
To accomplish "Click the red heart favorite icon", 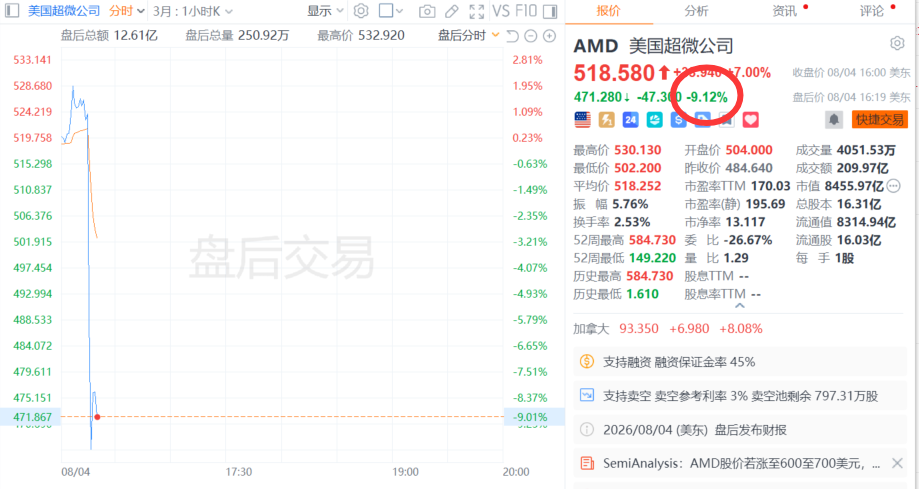I will coord(750,120).
